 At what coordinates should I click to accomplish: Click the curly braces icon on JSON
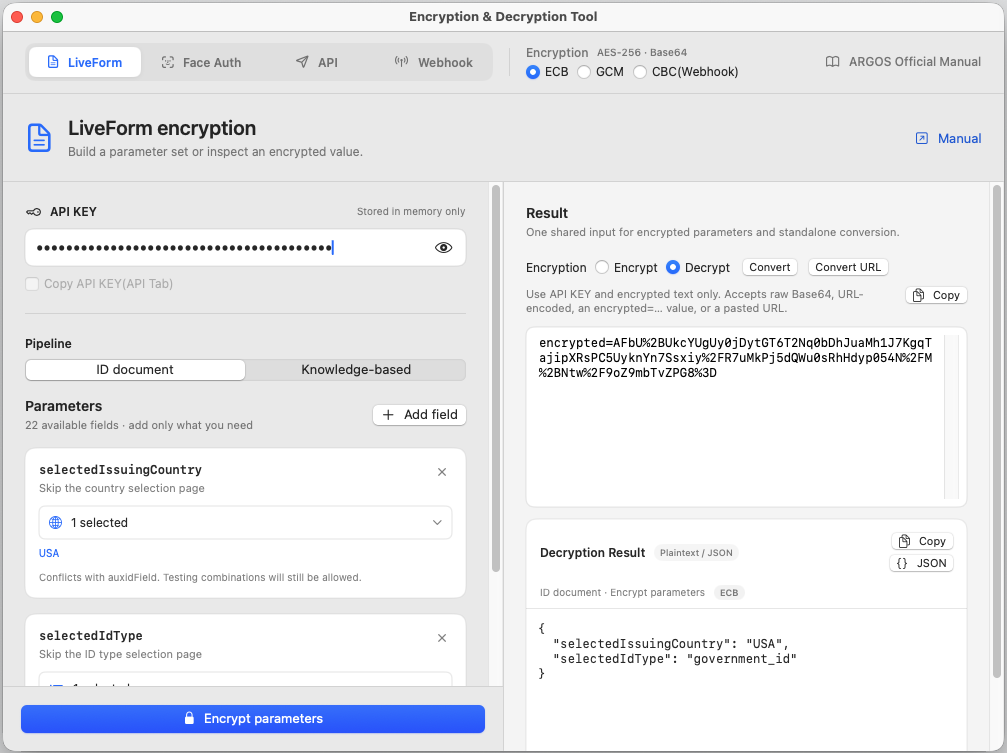pos(902,563)
